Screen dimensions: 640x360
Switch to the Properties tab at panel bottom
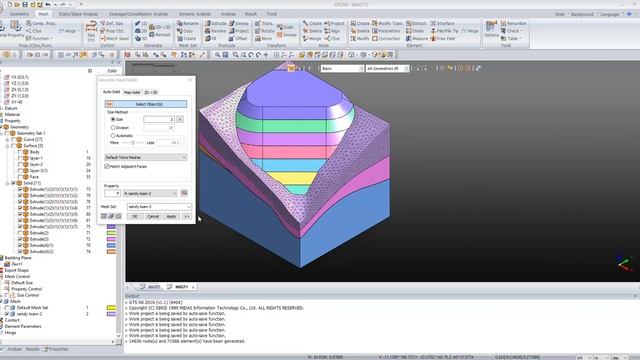[56, 349]
